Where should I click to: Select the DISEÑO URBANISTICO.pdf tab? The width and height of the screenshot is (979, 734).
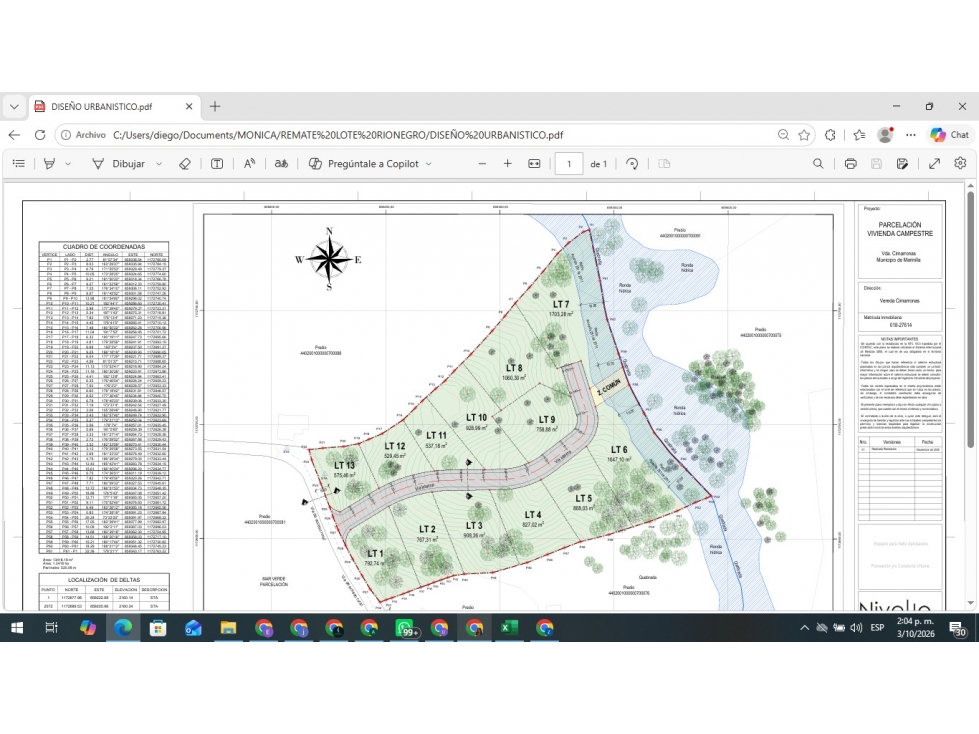click(x=114, y=107)
